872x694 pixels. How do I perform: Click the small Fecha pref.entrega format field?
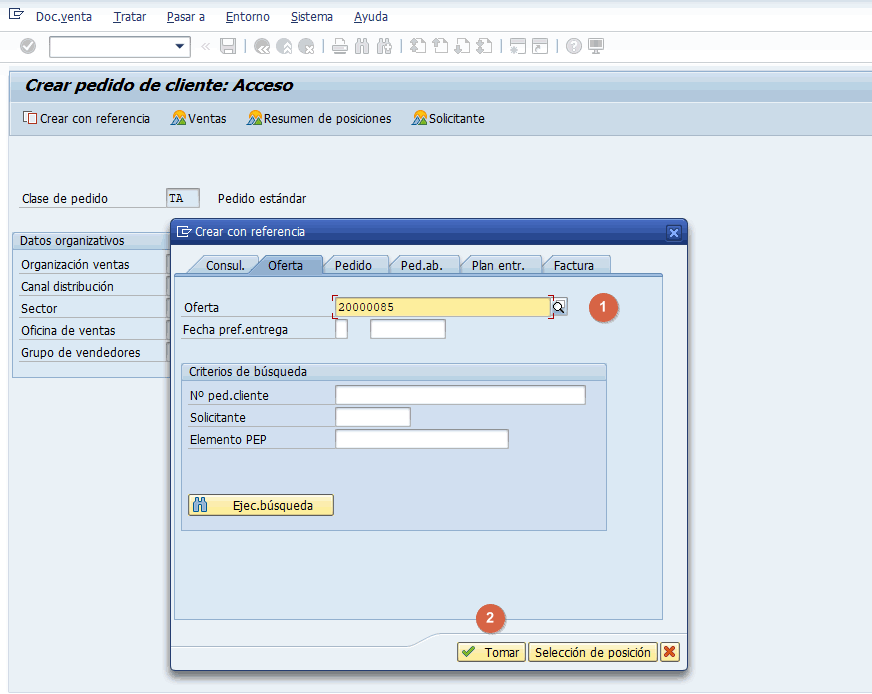341,329
